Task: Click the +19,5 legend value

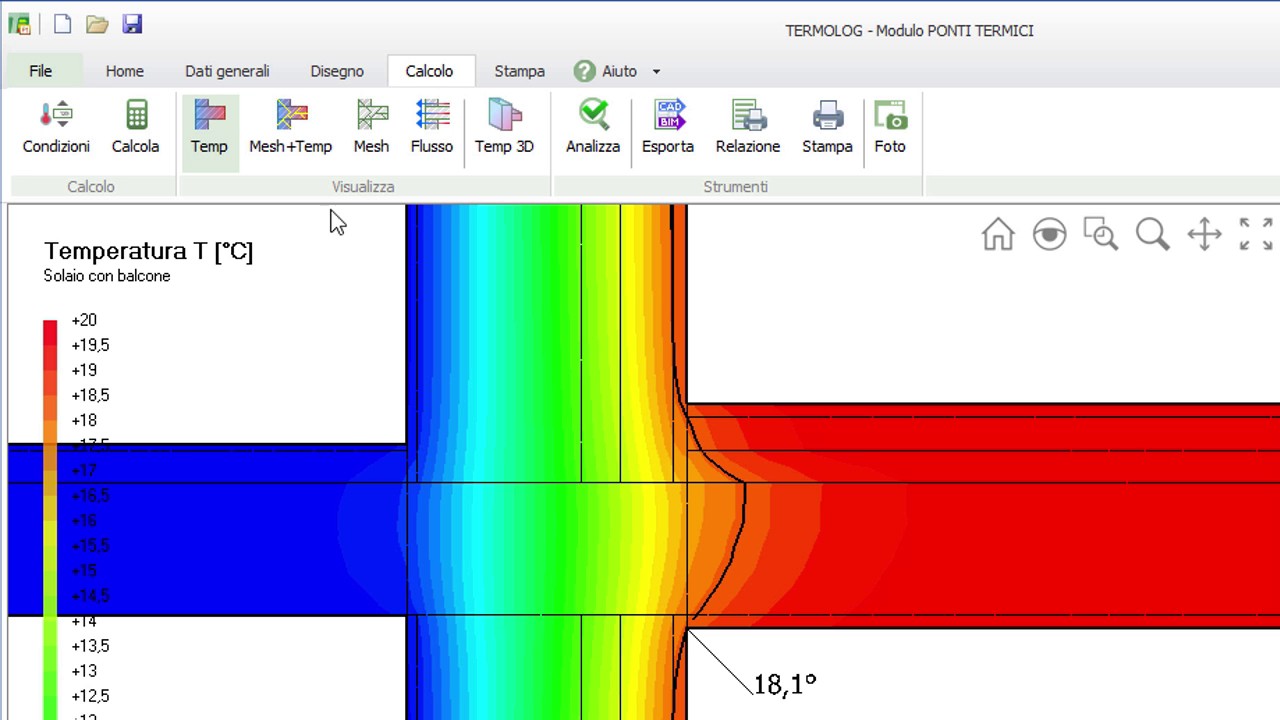Action: point(90,345)
